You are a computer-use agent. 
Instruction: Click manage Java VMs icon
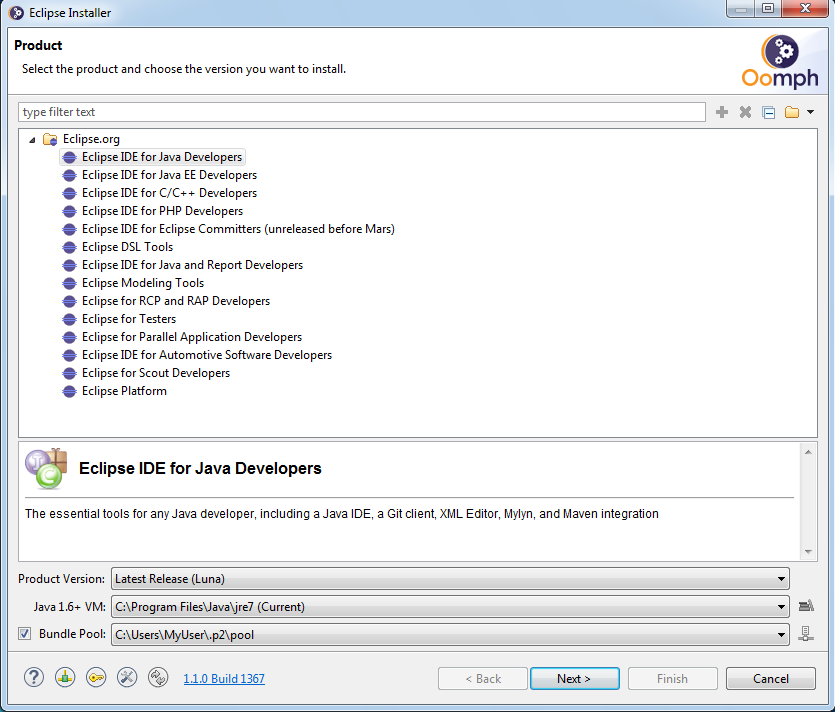806,605
